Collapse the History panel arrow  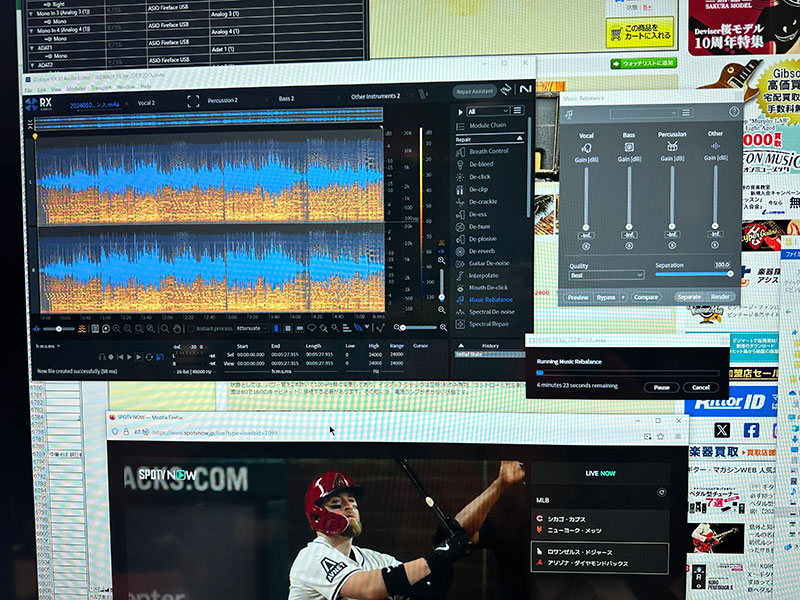coord(461,345)
